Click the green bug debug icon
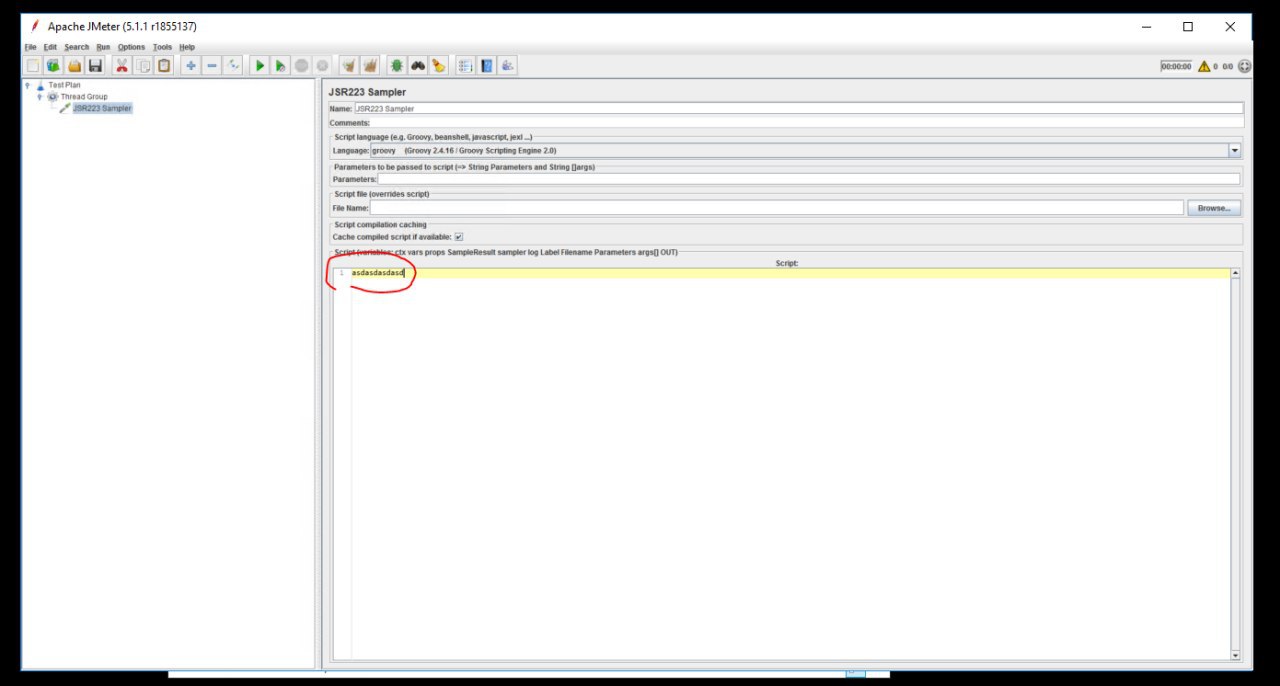The height and width of the screenshot is (686, 1280). tap(397, 66)
